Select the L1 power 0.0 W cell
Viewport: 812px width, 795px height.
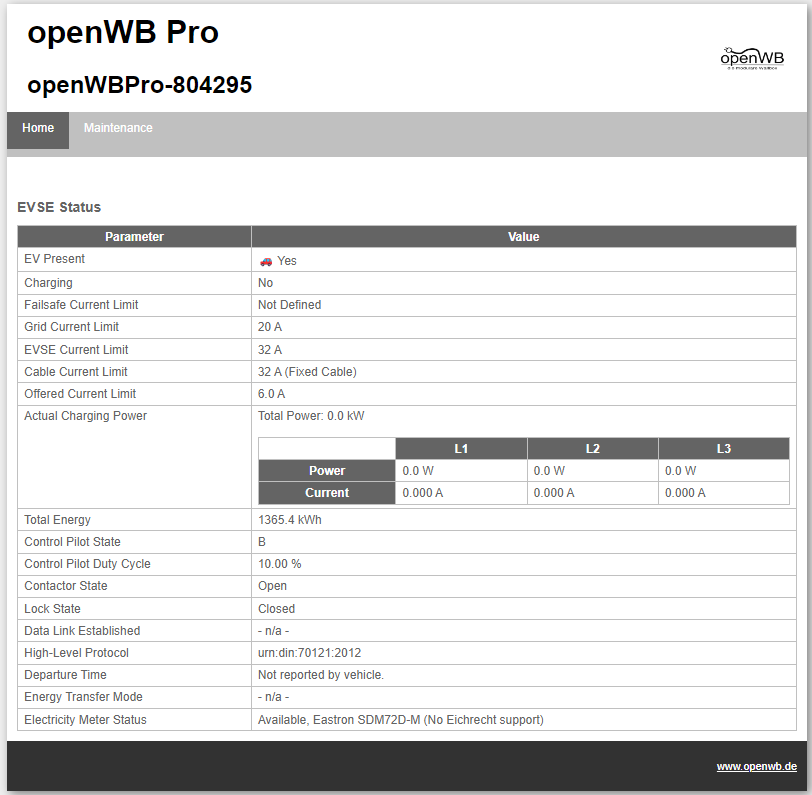(461, 471)
